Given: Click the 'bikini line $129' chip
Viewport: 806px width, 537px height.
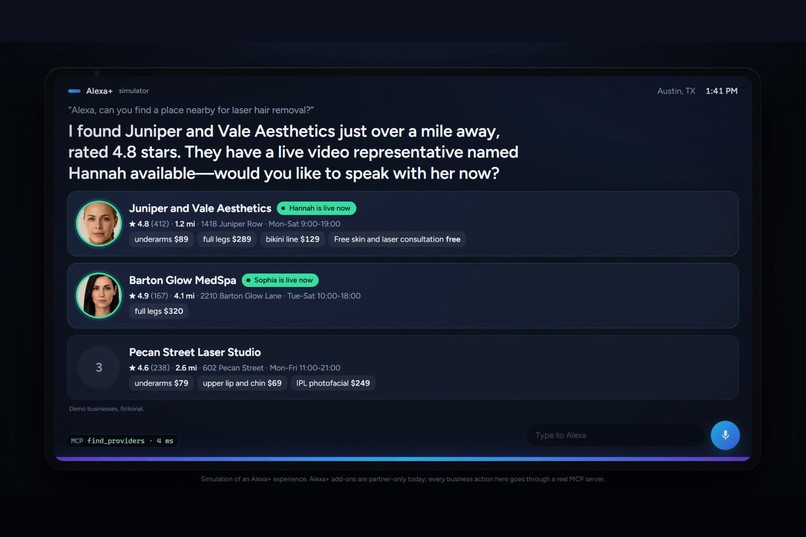Looking at the screenshot, I should (x=292, y=239).
